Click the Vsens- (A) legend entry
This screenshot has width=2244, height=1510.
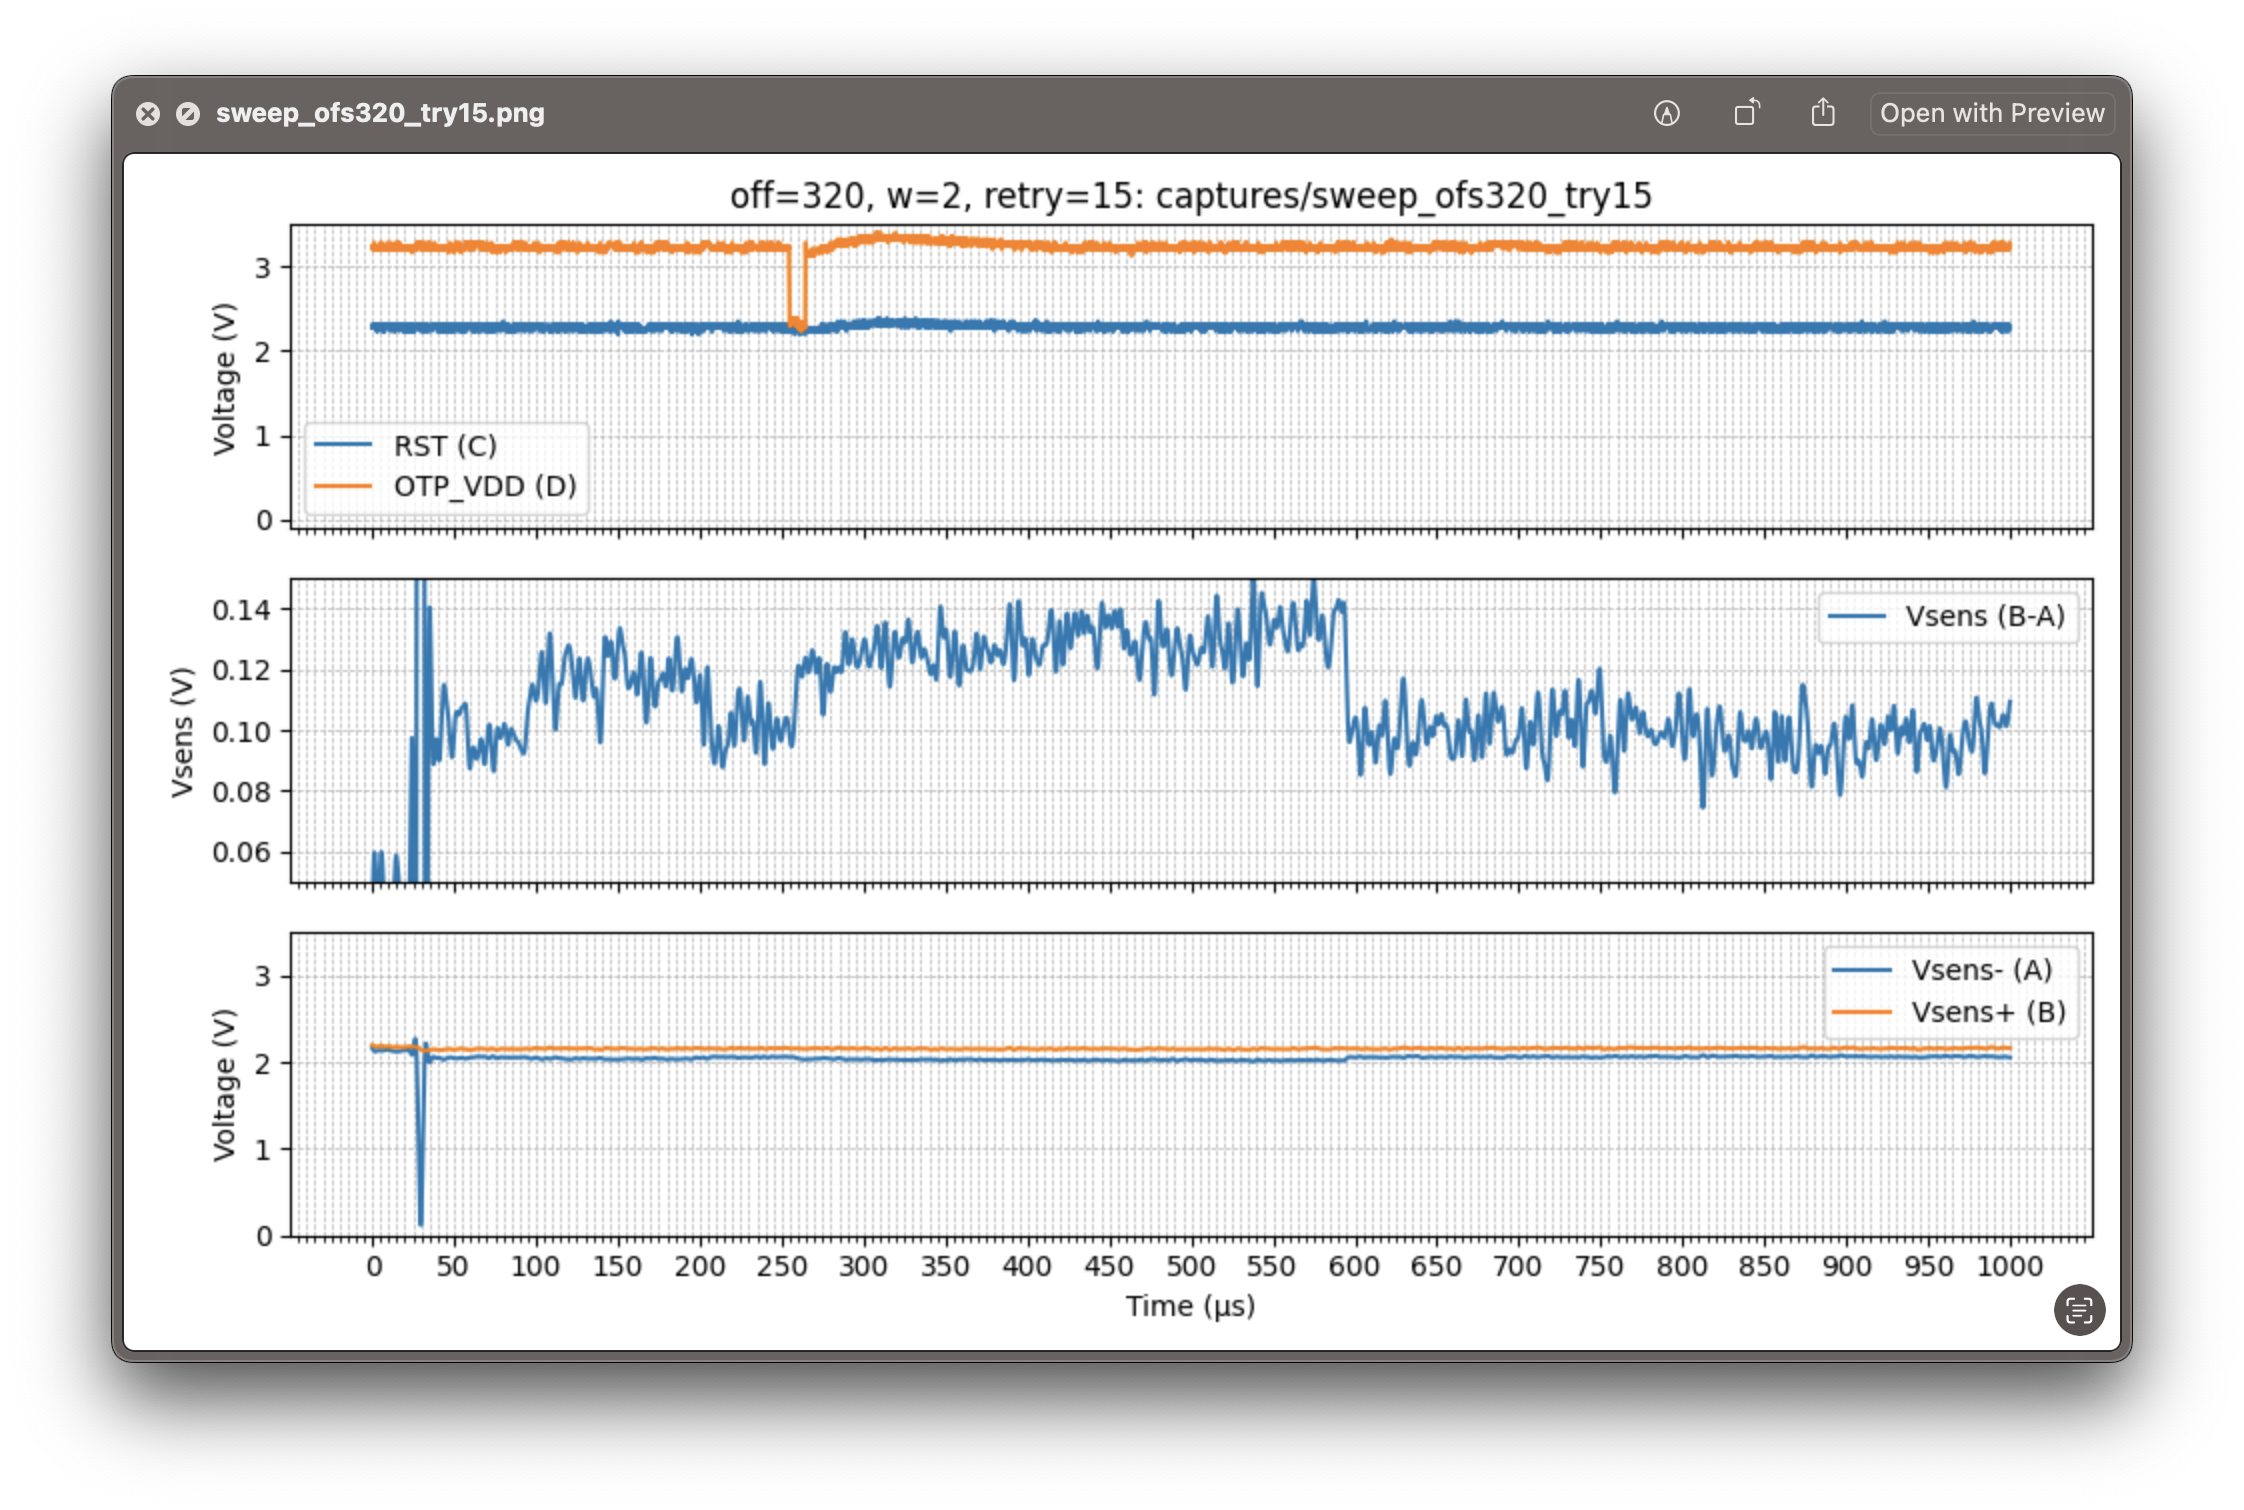click(1981, 970)
